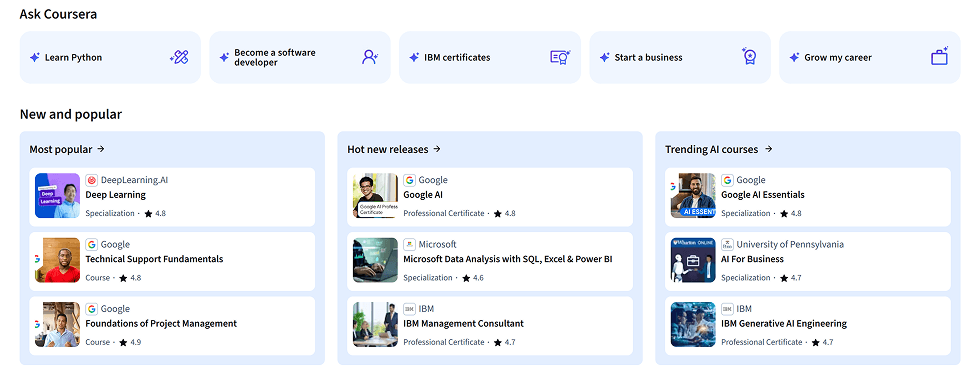This screenshot has width=976, height=384.
Task: Open the IBM Management Consultant title
Action: pos(464,324)
